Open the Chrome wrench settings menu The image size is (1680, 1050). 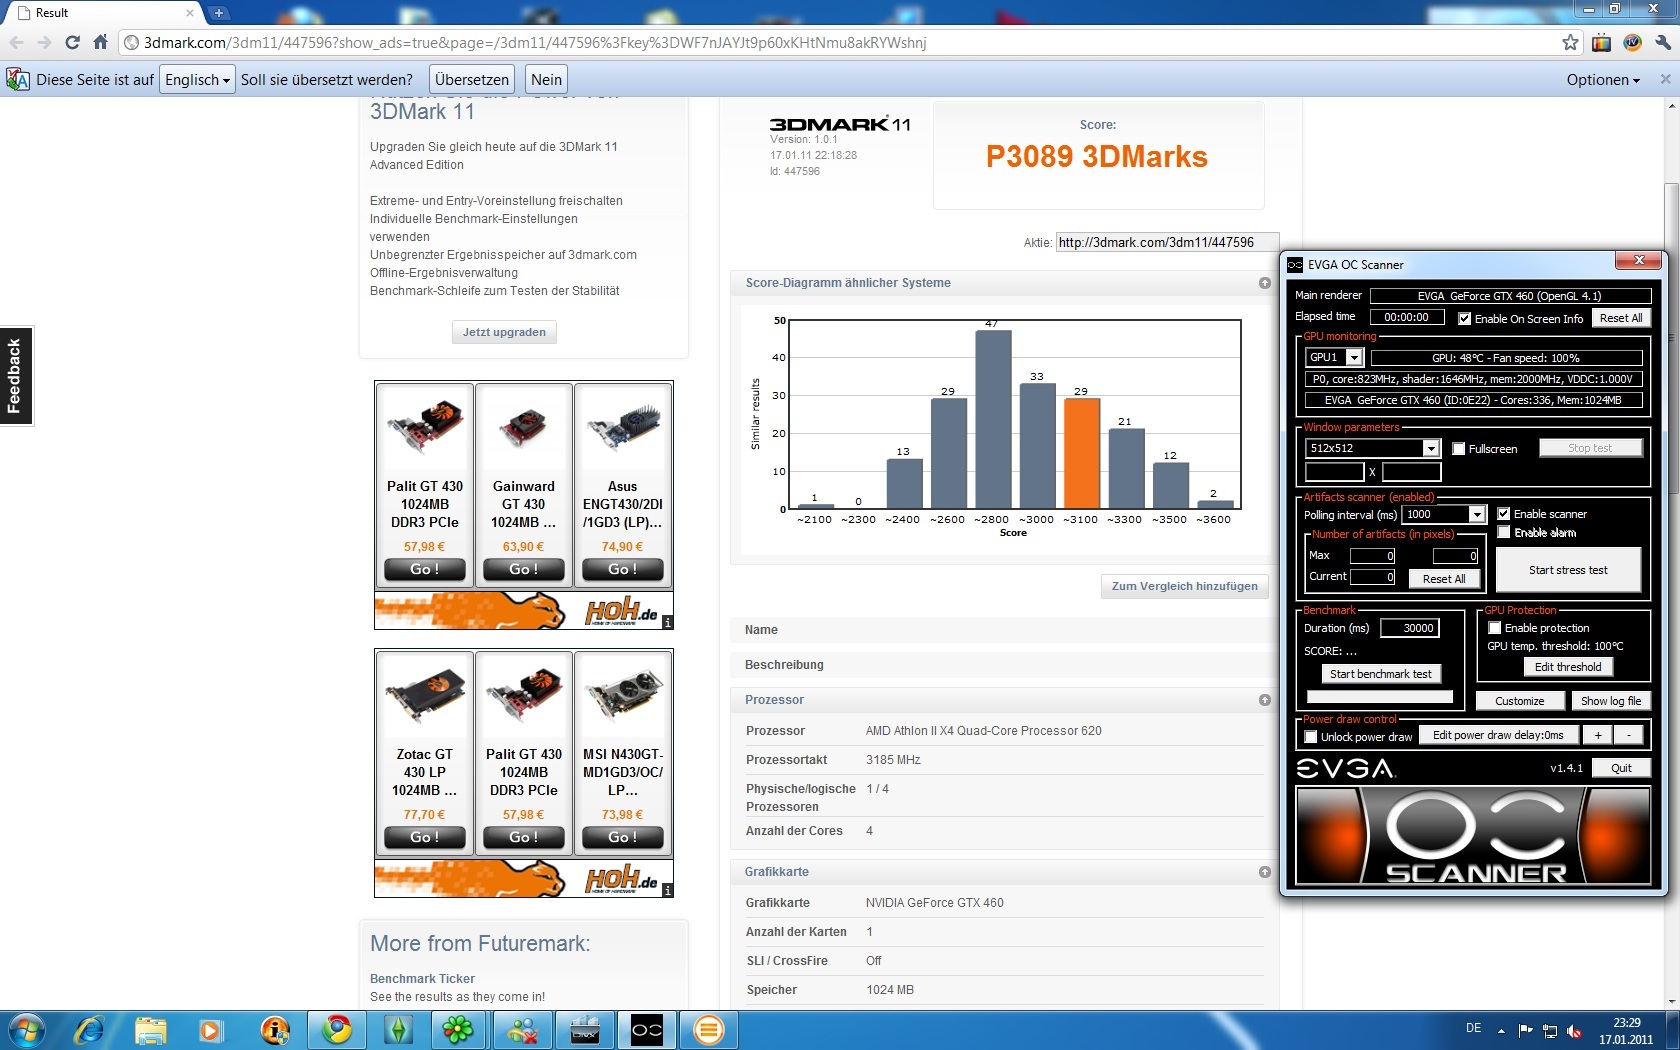tap(1663, 43)
